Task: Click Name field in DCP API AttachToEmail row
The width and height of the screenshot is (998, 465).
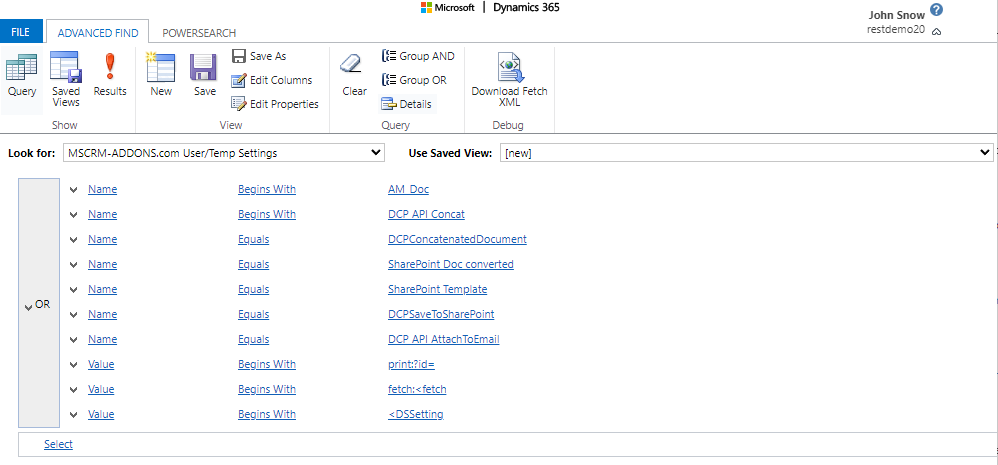Action: [102, 339]
